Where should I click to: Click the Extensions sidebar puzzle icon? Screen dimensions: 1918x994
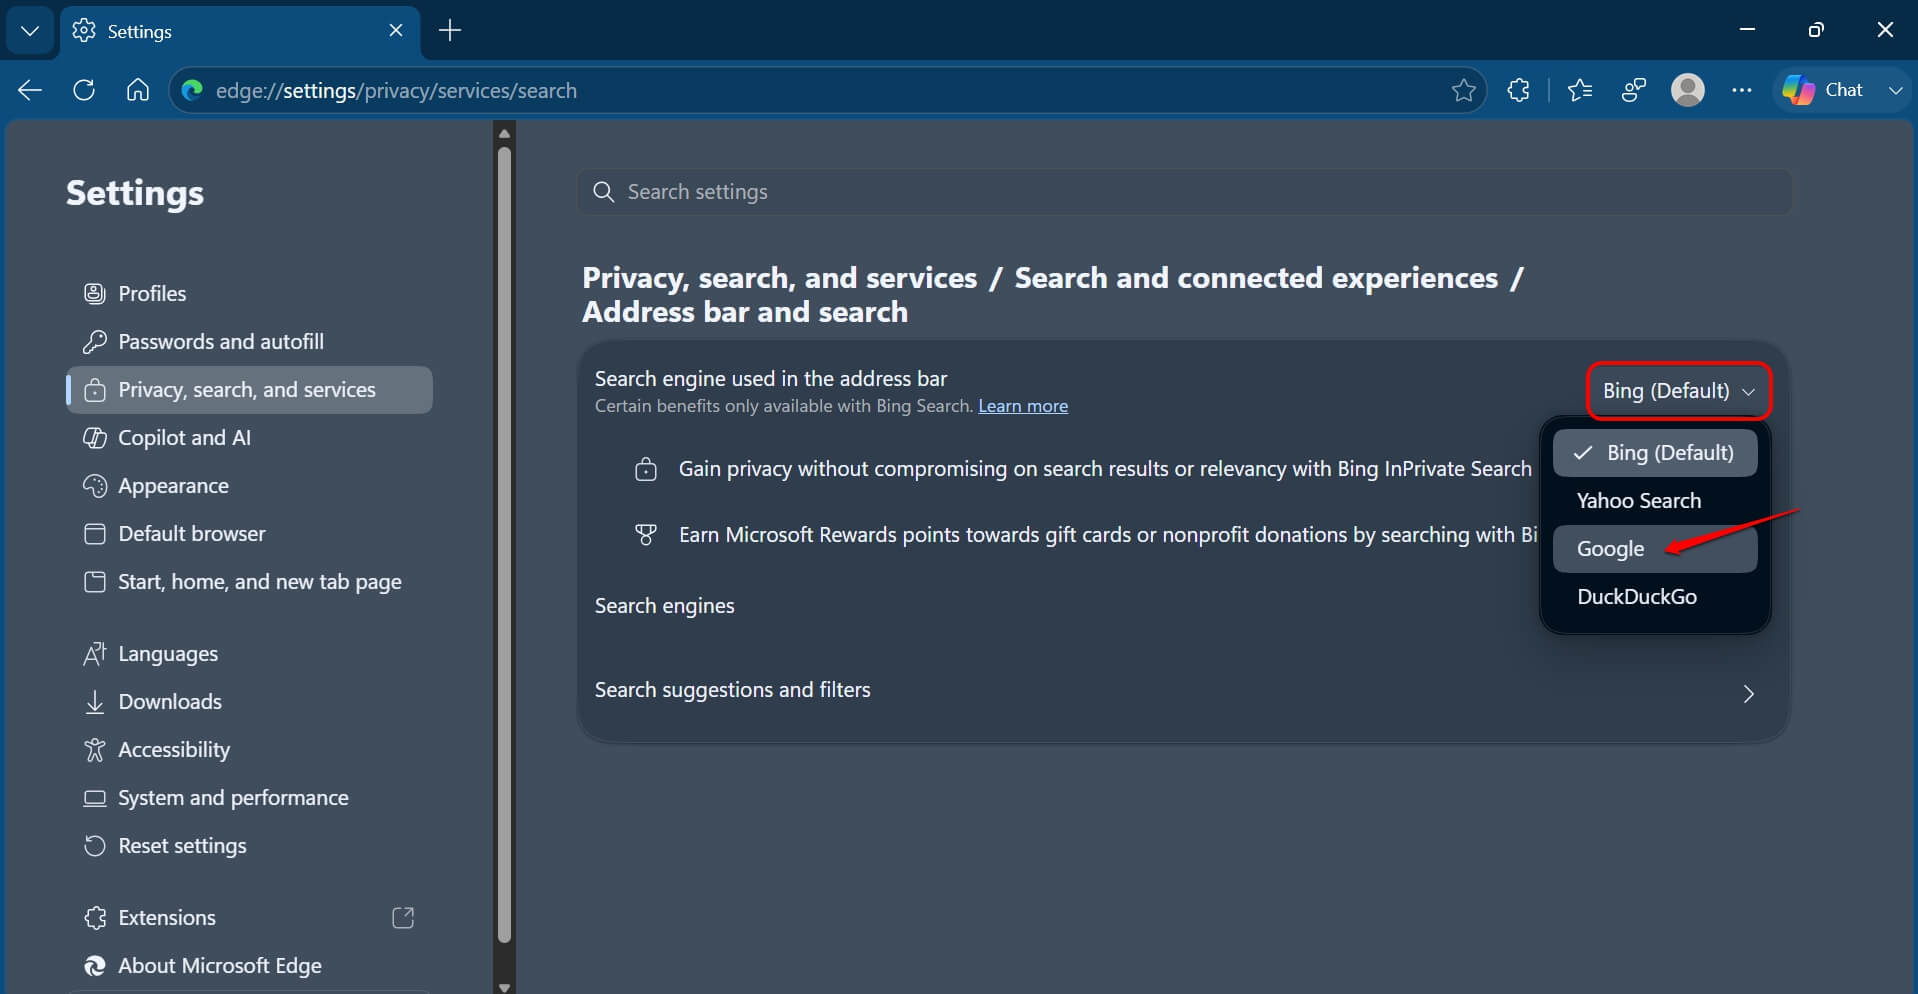(95, 917)
